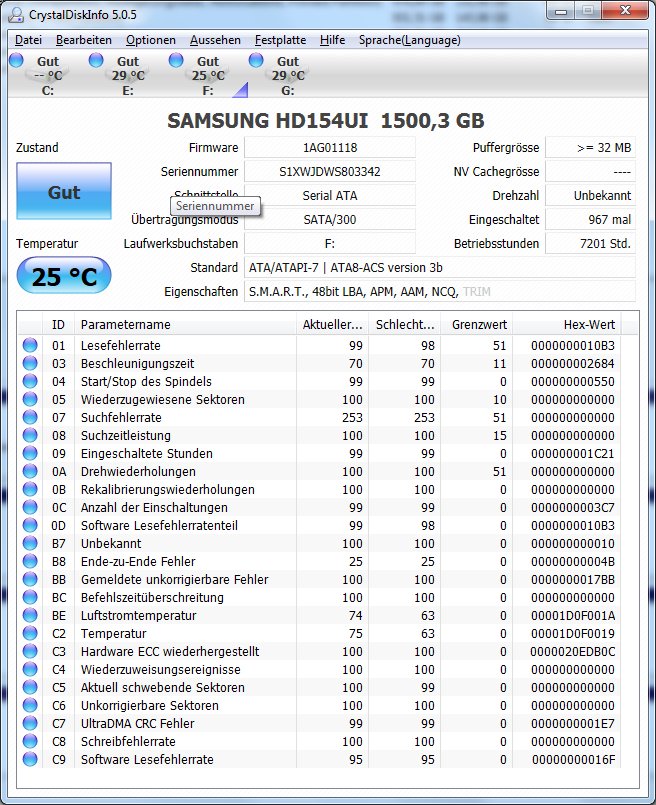This screenshot has width=656, height=805.
Task: Click status icon of Suchzeitleistung row
Action: pyautogui.click(x=30, y=435)
